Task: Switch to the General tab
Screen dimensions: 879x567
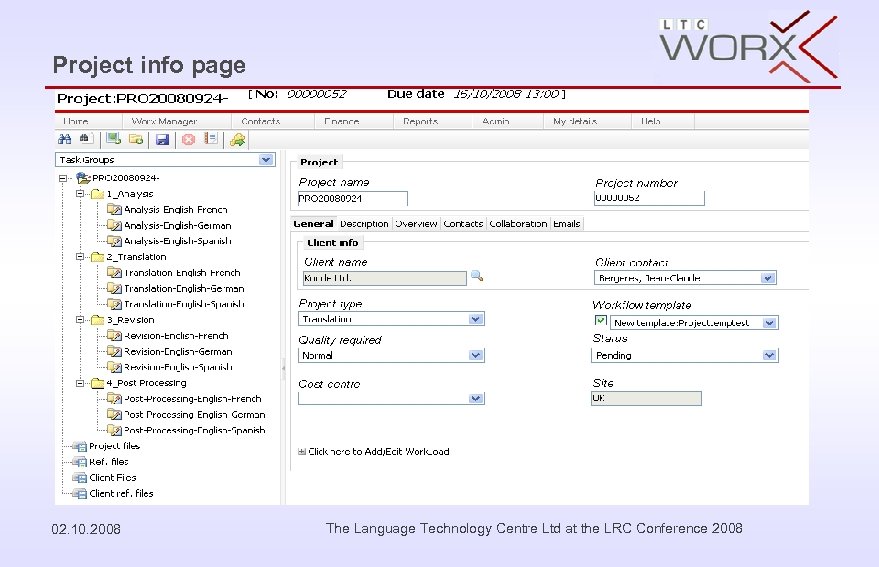Action: [313, 224]
